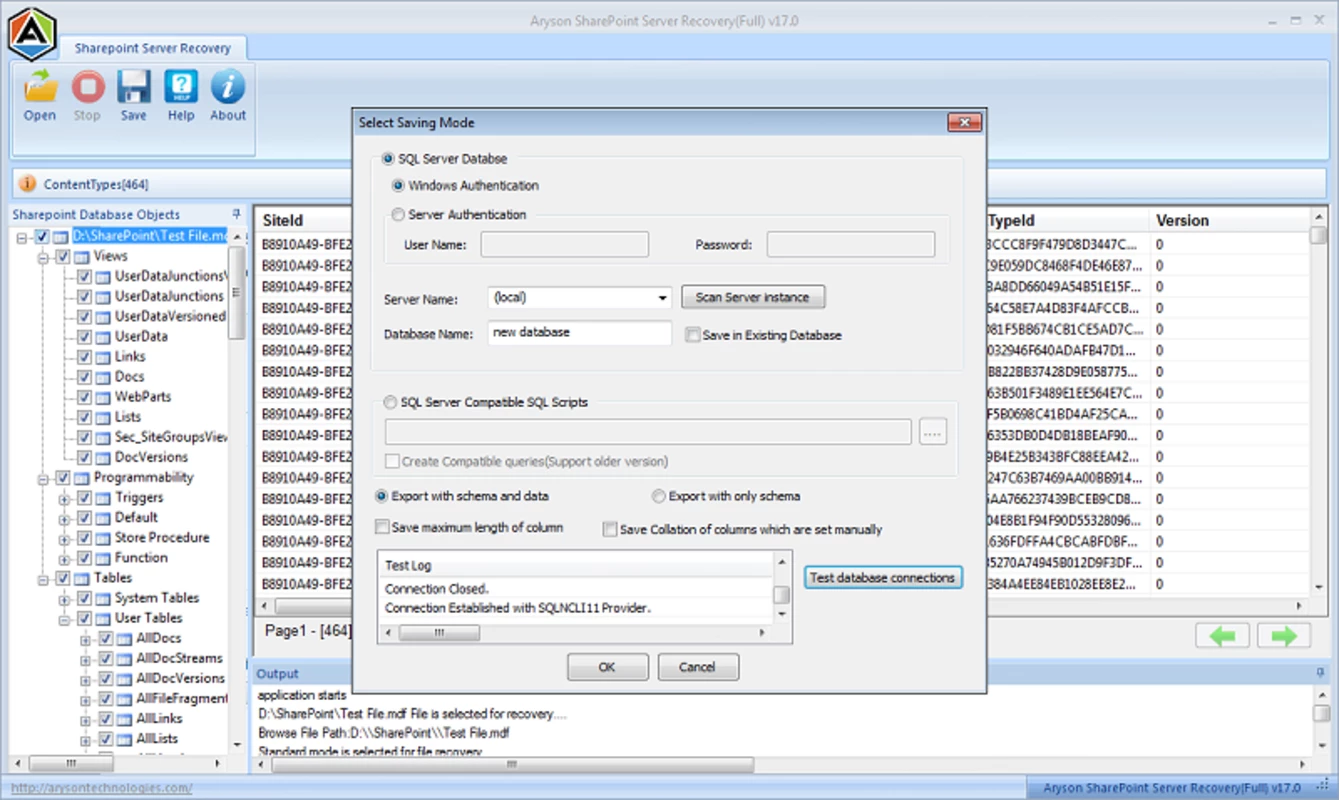Go to previous page green arrow
The image size is (1339, 800).
1222,636
